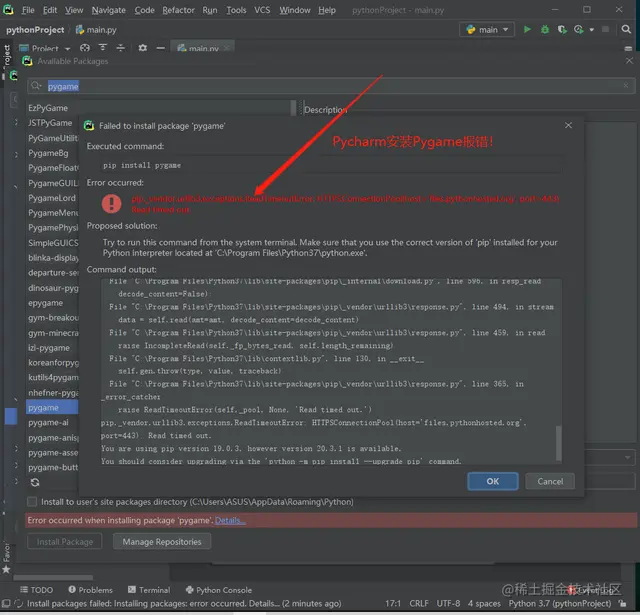The width and height of the screenshot is (640, 615).
Task: Close the Failed to install package dialog
Action: 568,125
